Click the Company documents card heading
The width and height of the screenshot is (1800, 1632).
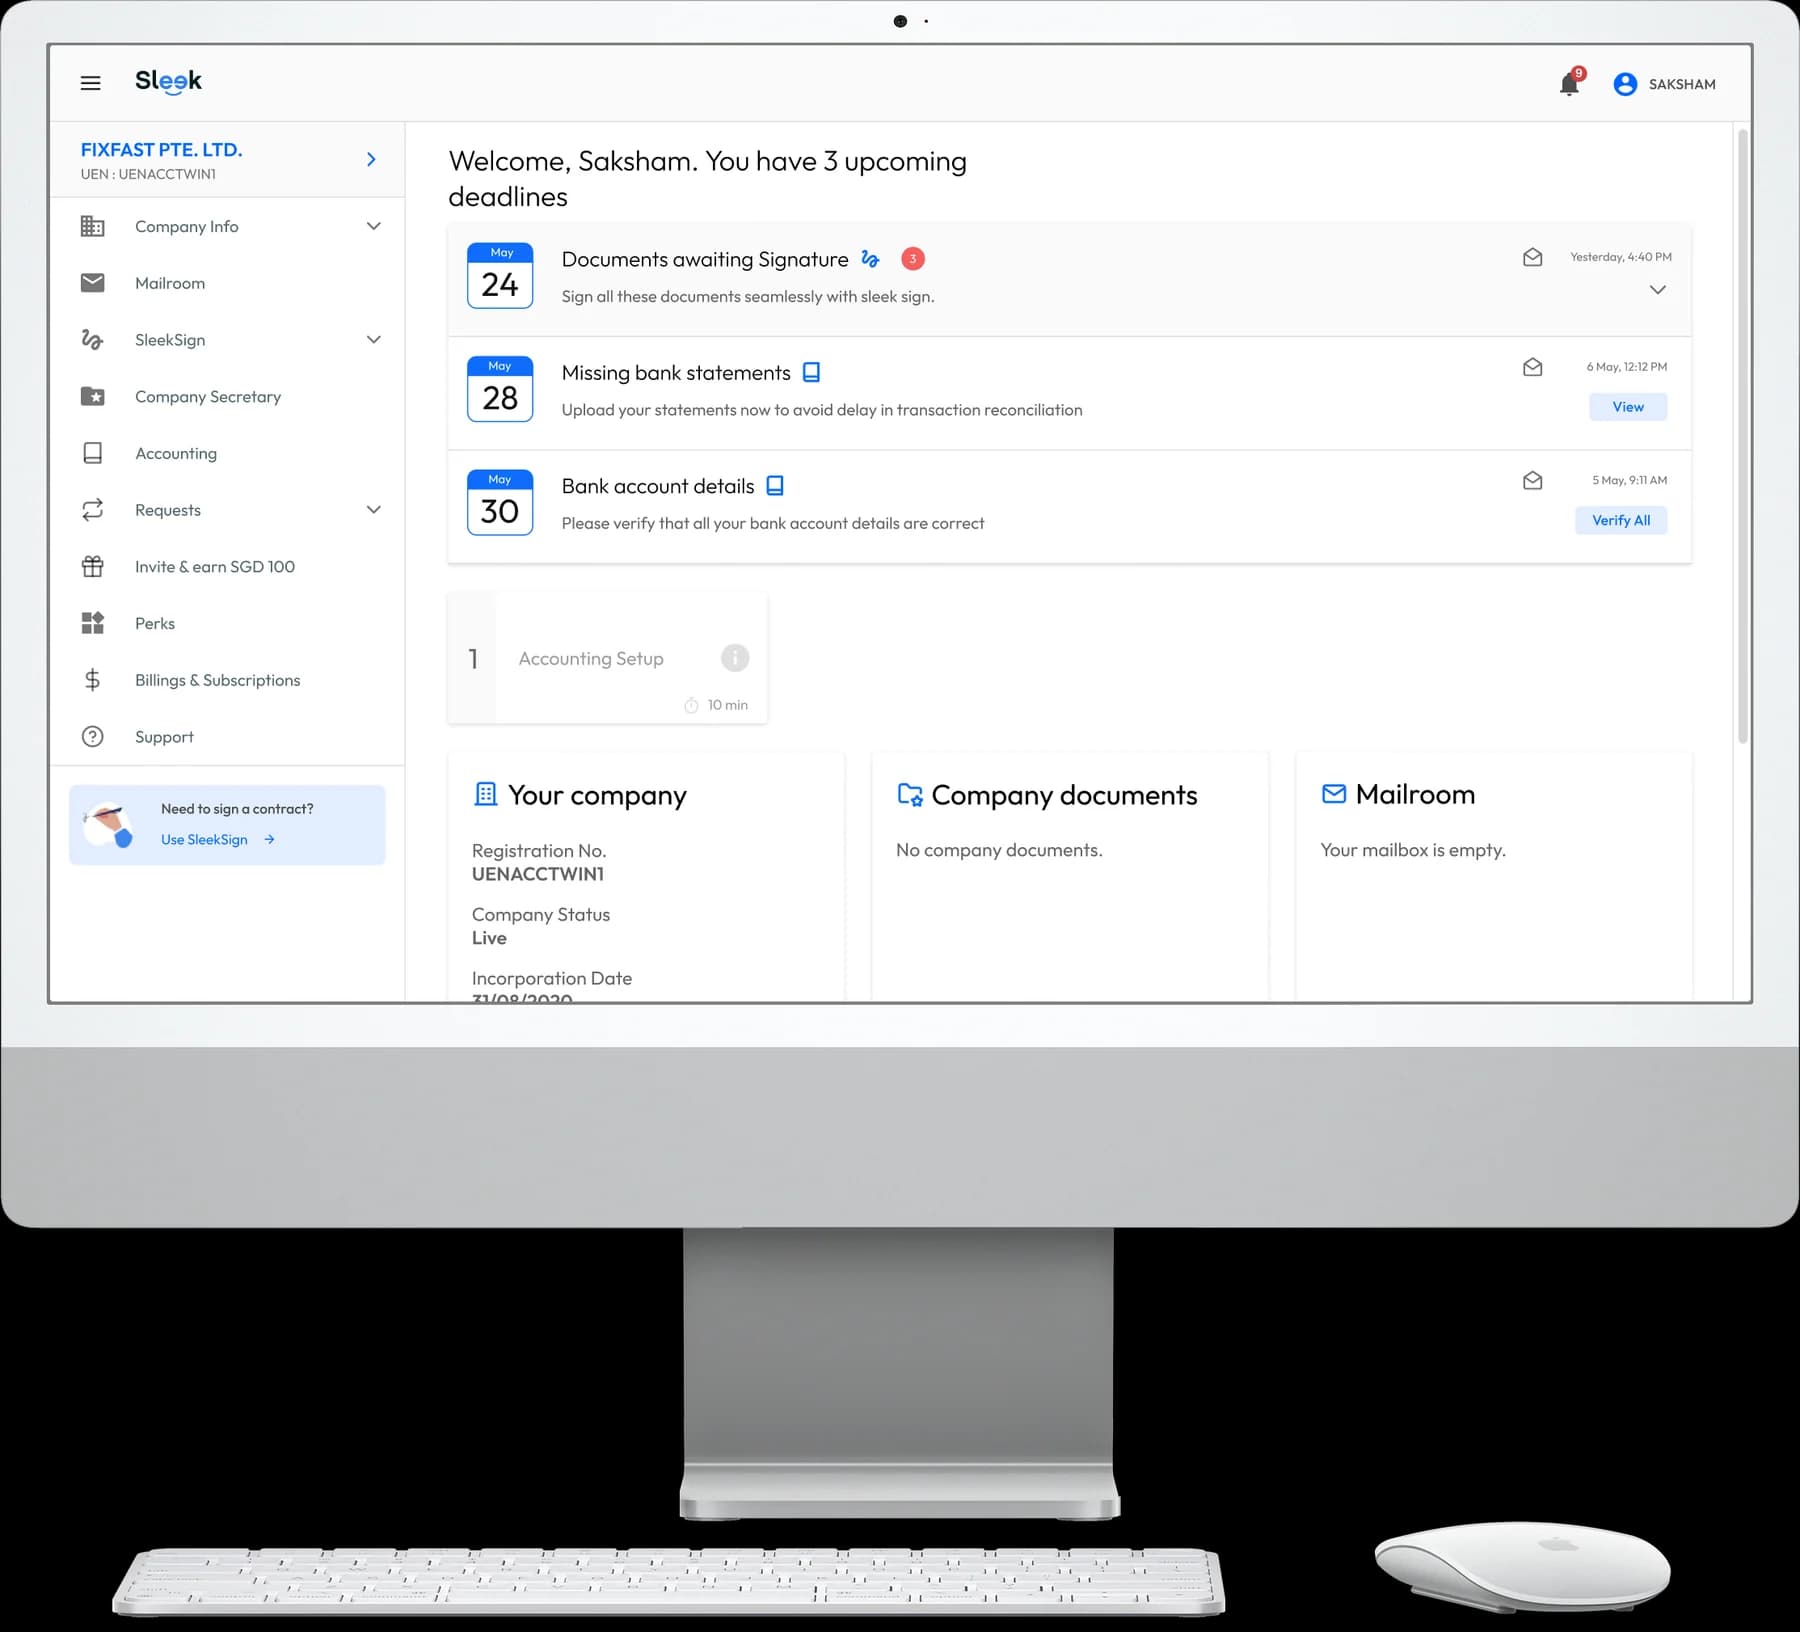pyautogui.click(x=1064, y=795)
